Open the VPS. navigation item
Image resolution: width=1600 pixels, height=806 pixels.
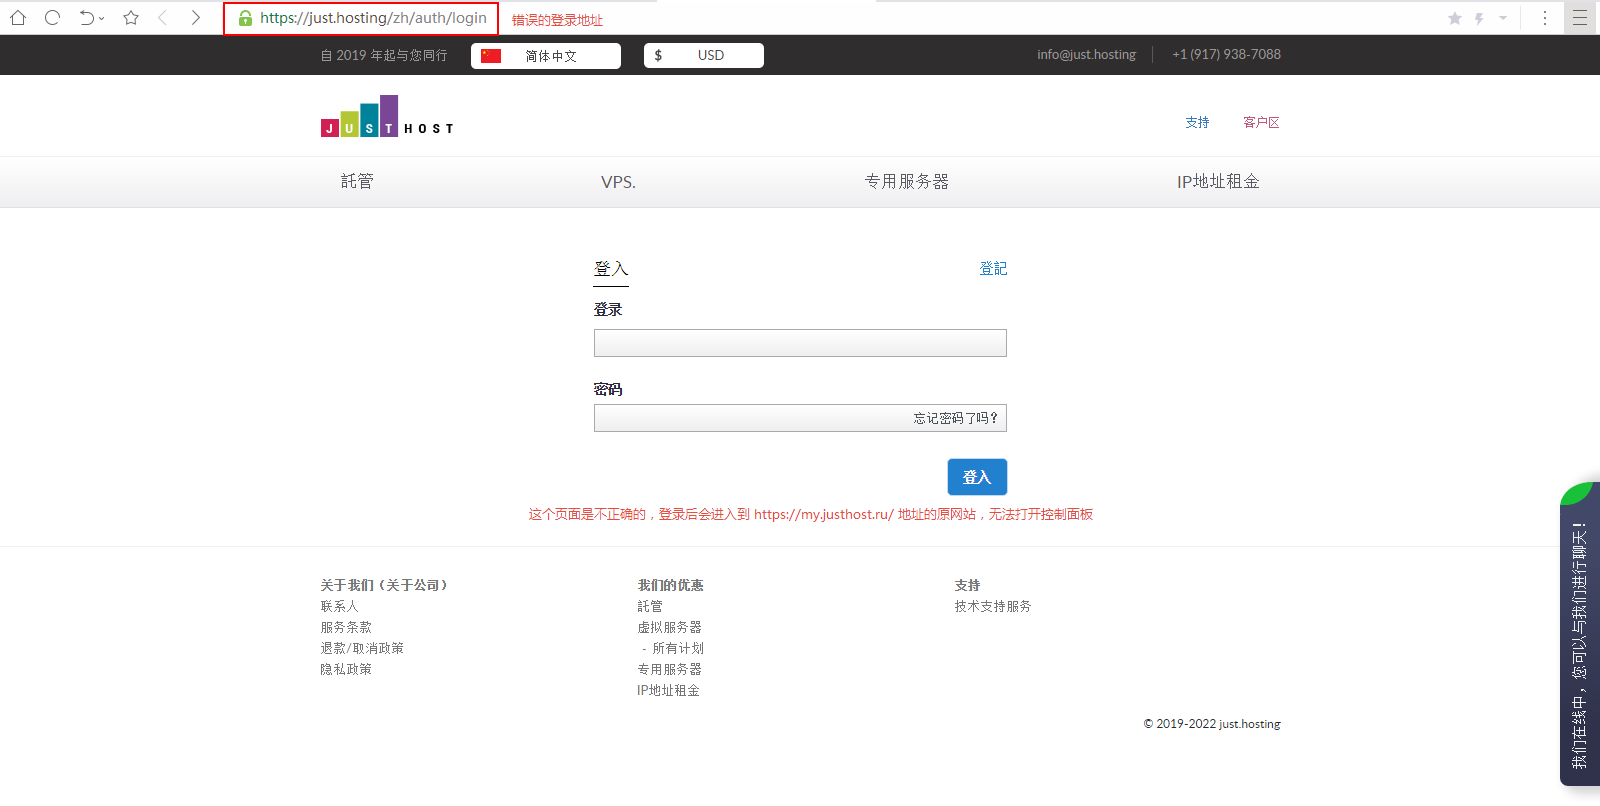(x=618, y=182)
